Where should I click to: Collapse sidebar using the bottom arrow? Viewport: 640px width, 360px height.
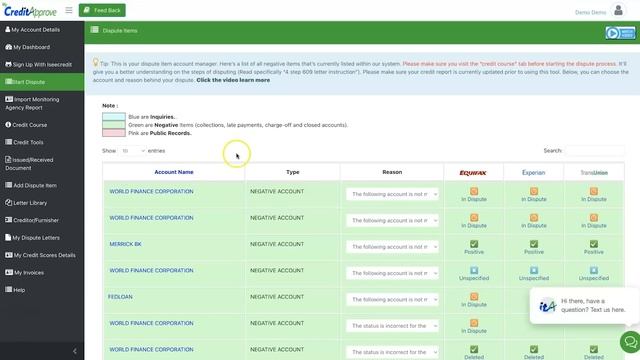point(74,351)
